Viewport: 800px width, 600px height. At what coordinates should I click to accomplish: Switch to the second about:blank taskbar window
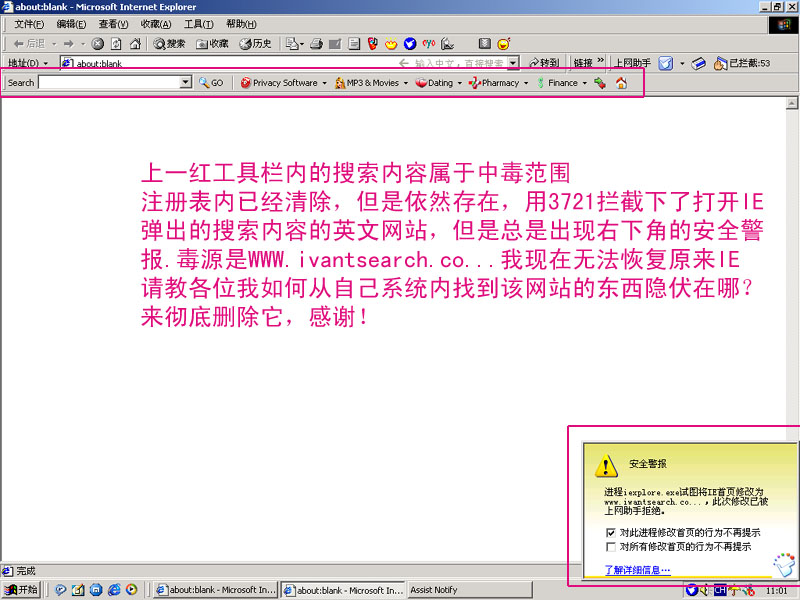coord(343,590)
